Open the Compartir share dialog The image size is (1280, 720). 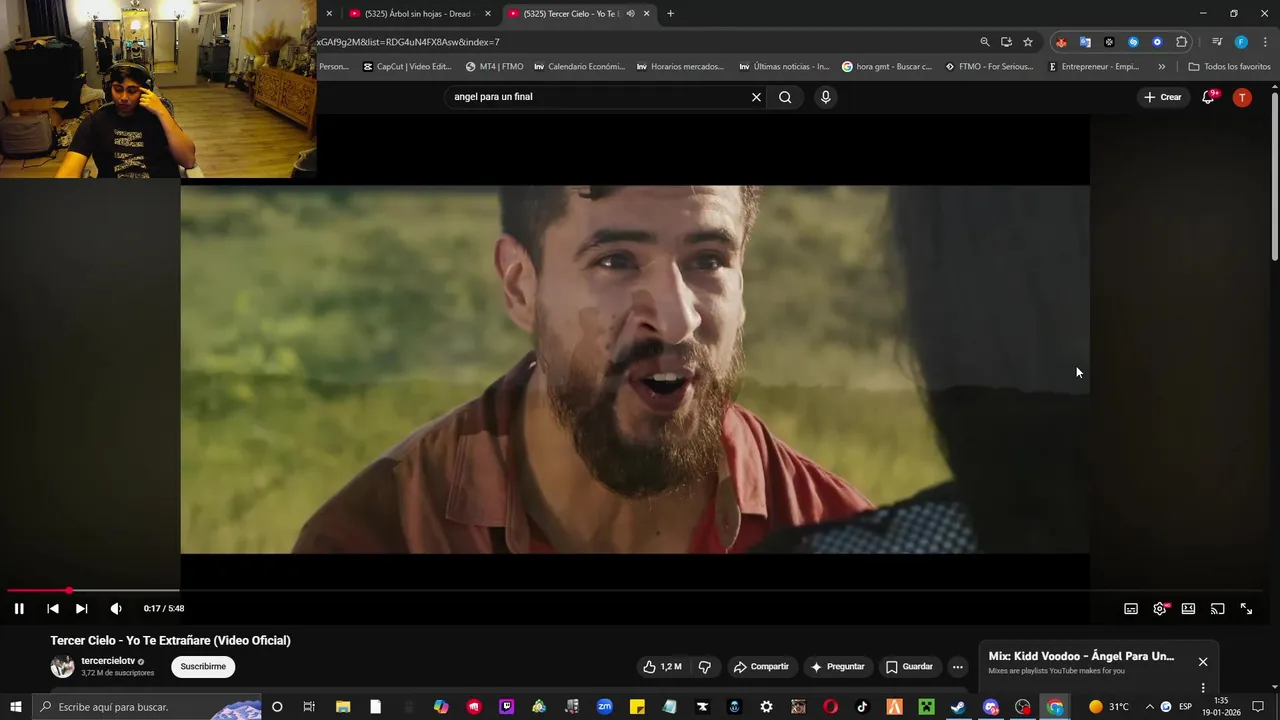[760, 667]
